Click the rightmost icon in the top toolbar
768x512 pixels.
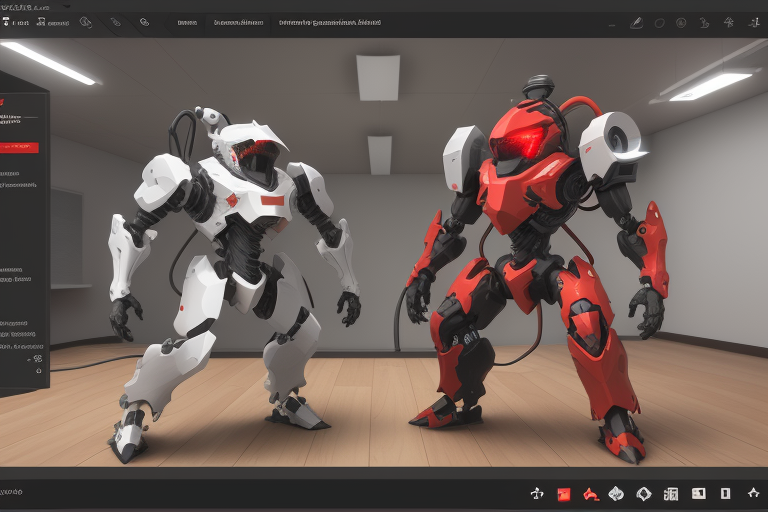tap(754, 21)
